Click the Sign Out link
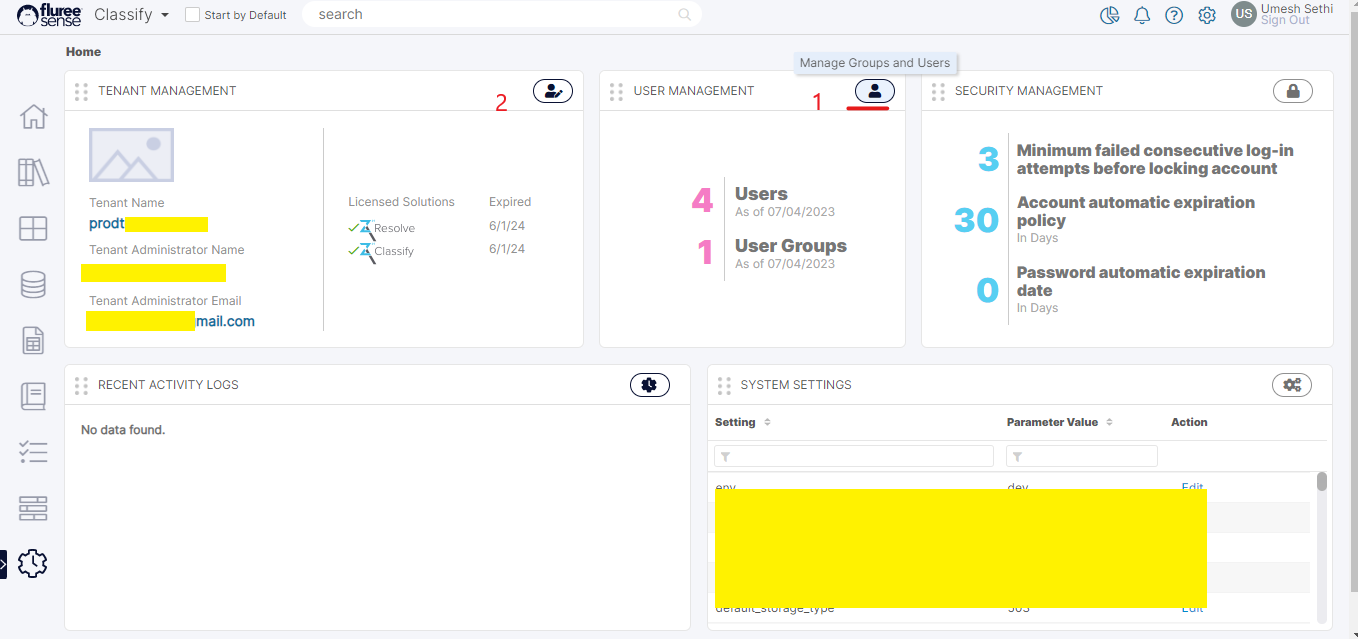 coord(1284,21)
